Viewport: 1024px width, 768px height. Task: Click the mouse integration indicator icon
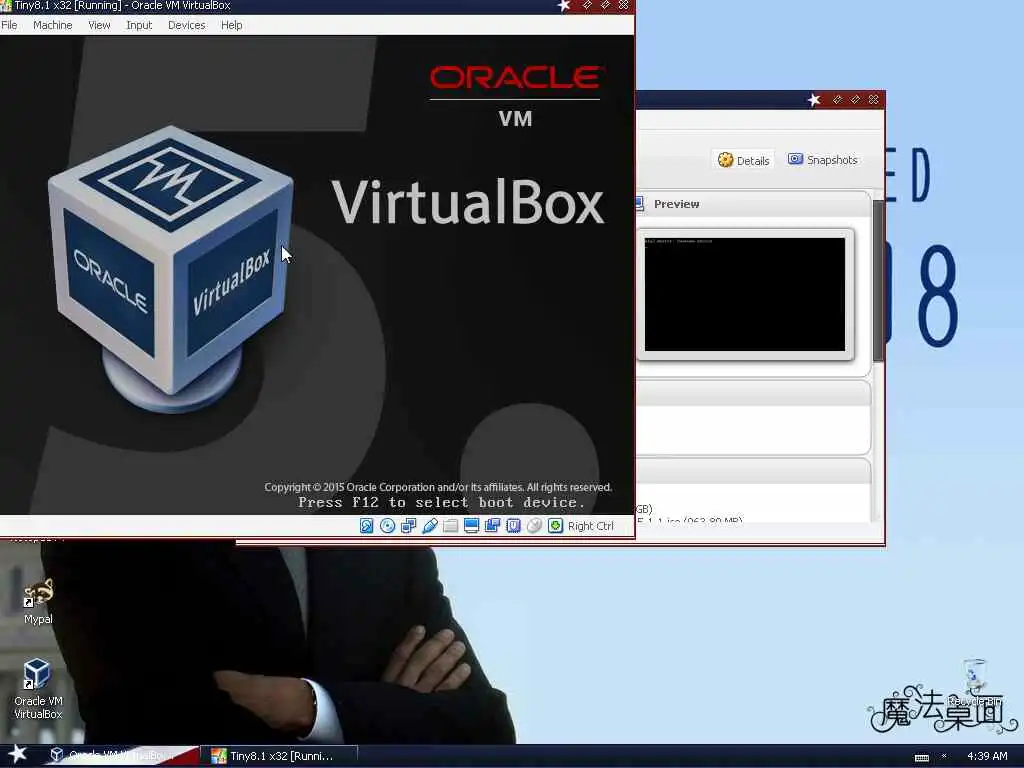534,526
